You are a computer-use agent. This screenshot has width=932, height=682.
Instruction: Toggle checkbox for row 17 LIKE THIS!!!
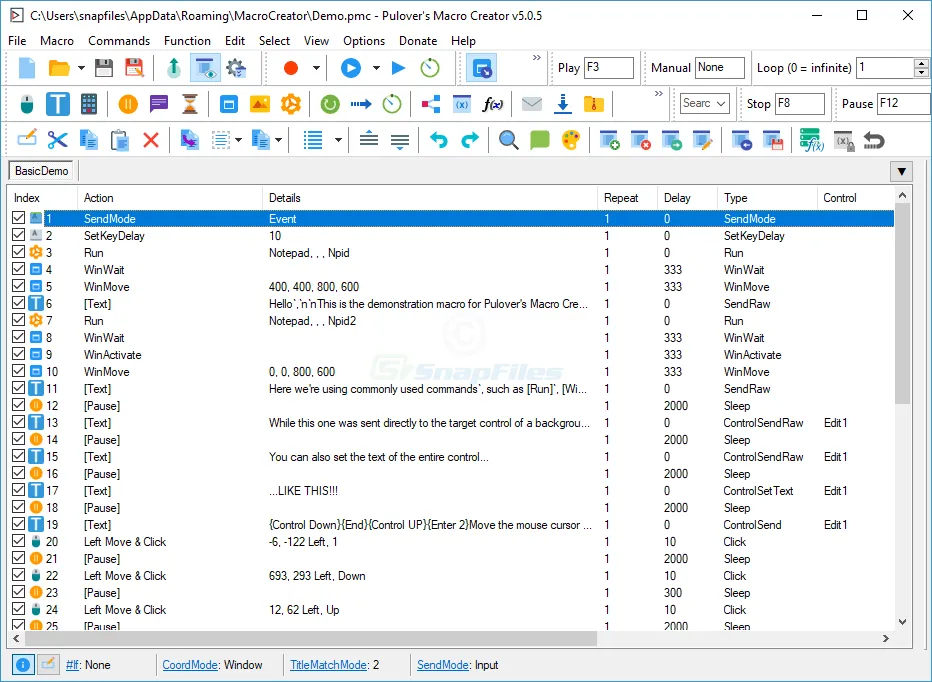[18, 490]
